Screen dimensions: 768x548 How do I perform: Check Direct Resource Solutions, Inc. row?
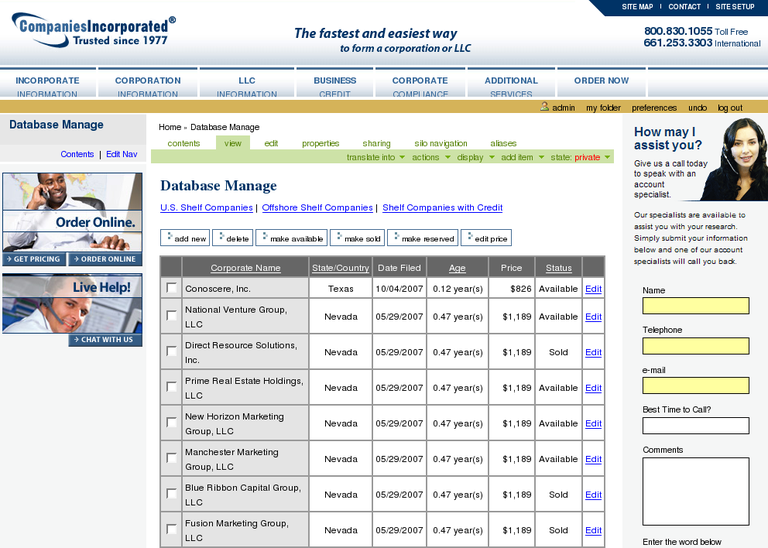[x=171, y=351]
